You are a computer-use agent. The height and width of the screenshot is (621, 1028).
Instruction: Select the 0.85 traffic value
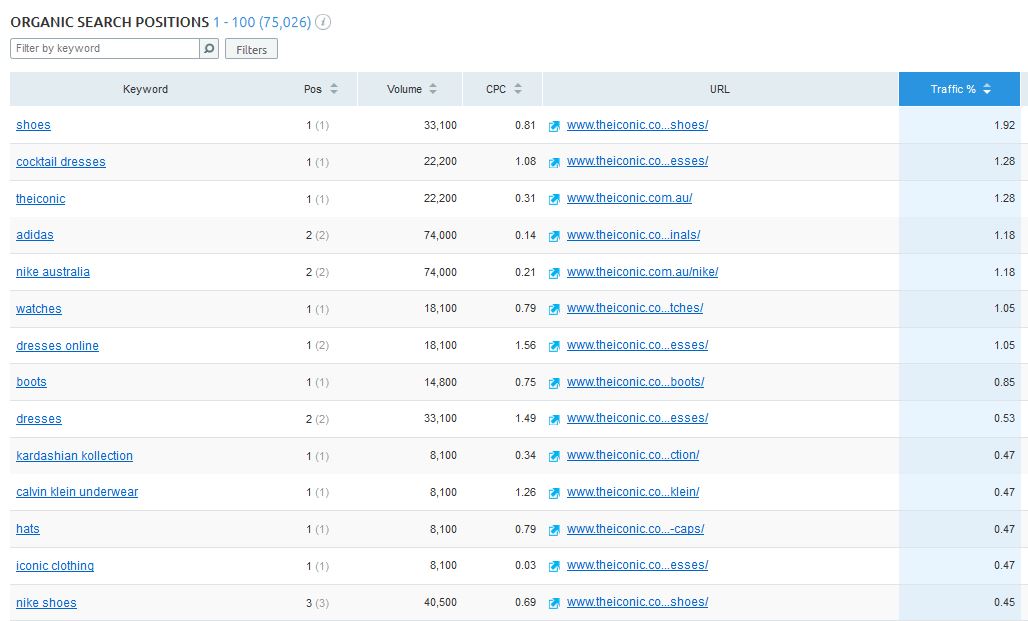1004,382
